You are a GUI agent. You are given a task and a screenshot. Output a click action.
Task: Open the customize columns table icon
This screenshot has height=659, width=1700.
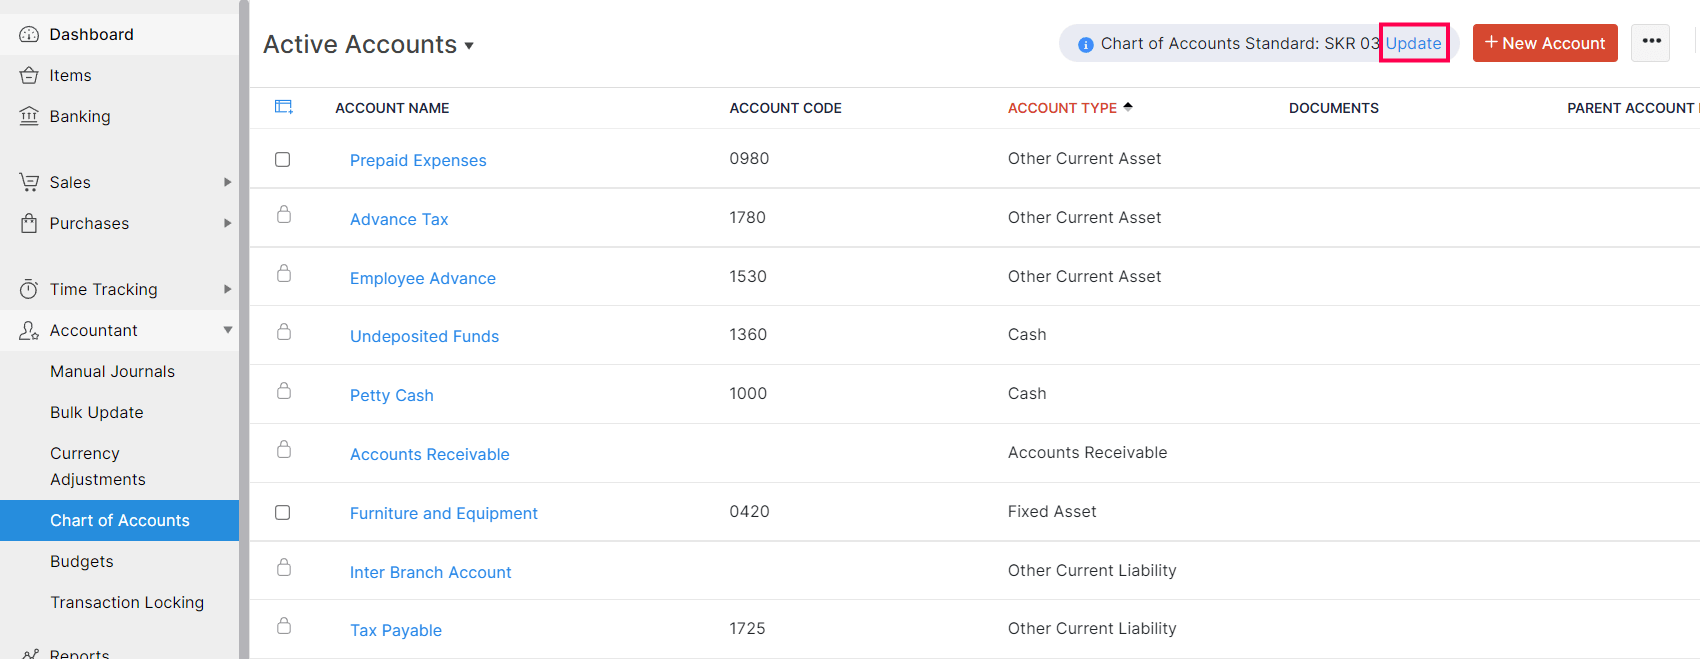point(284,107)
